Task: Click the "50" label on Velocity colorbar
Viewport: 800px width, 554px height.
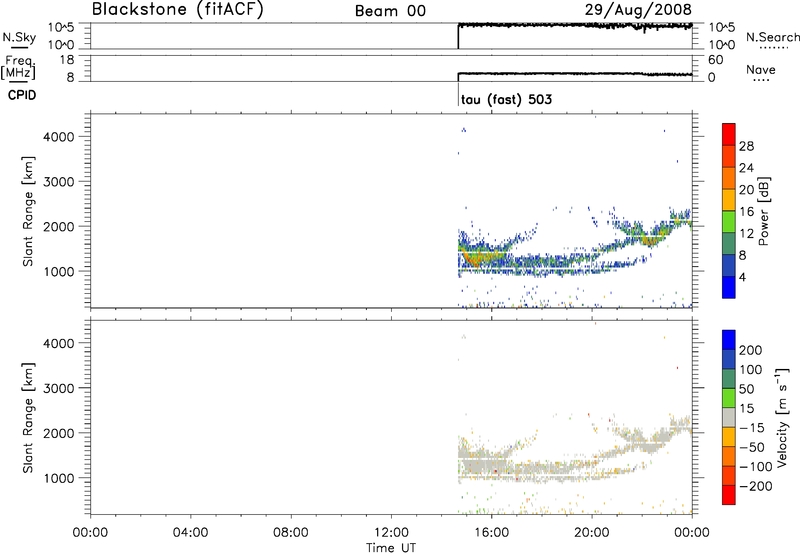Action: pos(746,389)
